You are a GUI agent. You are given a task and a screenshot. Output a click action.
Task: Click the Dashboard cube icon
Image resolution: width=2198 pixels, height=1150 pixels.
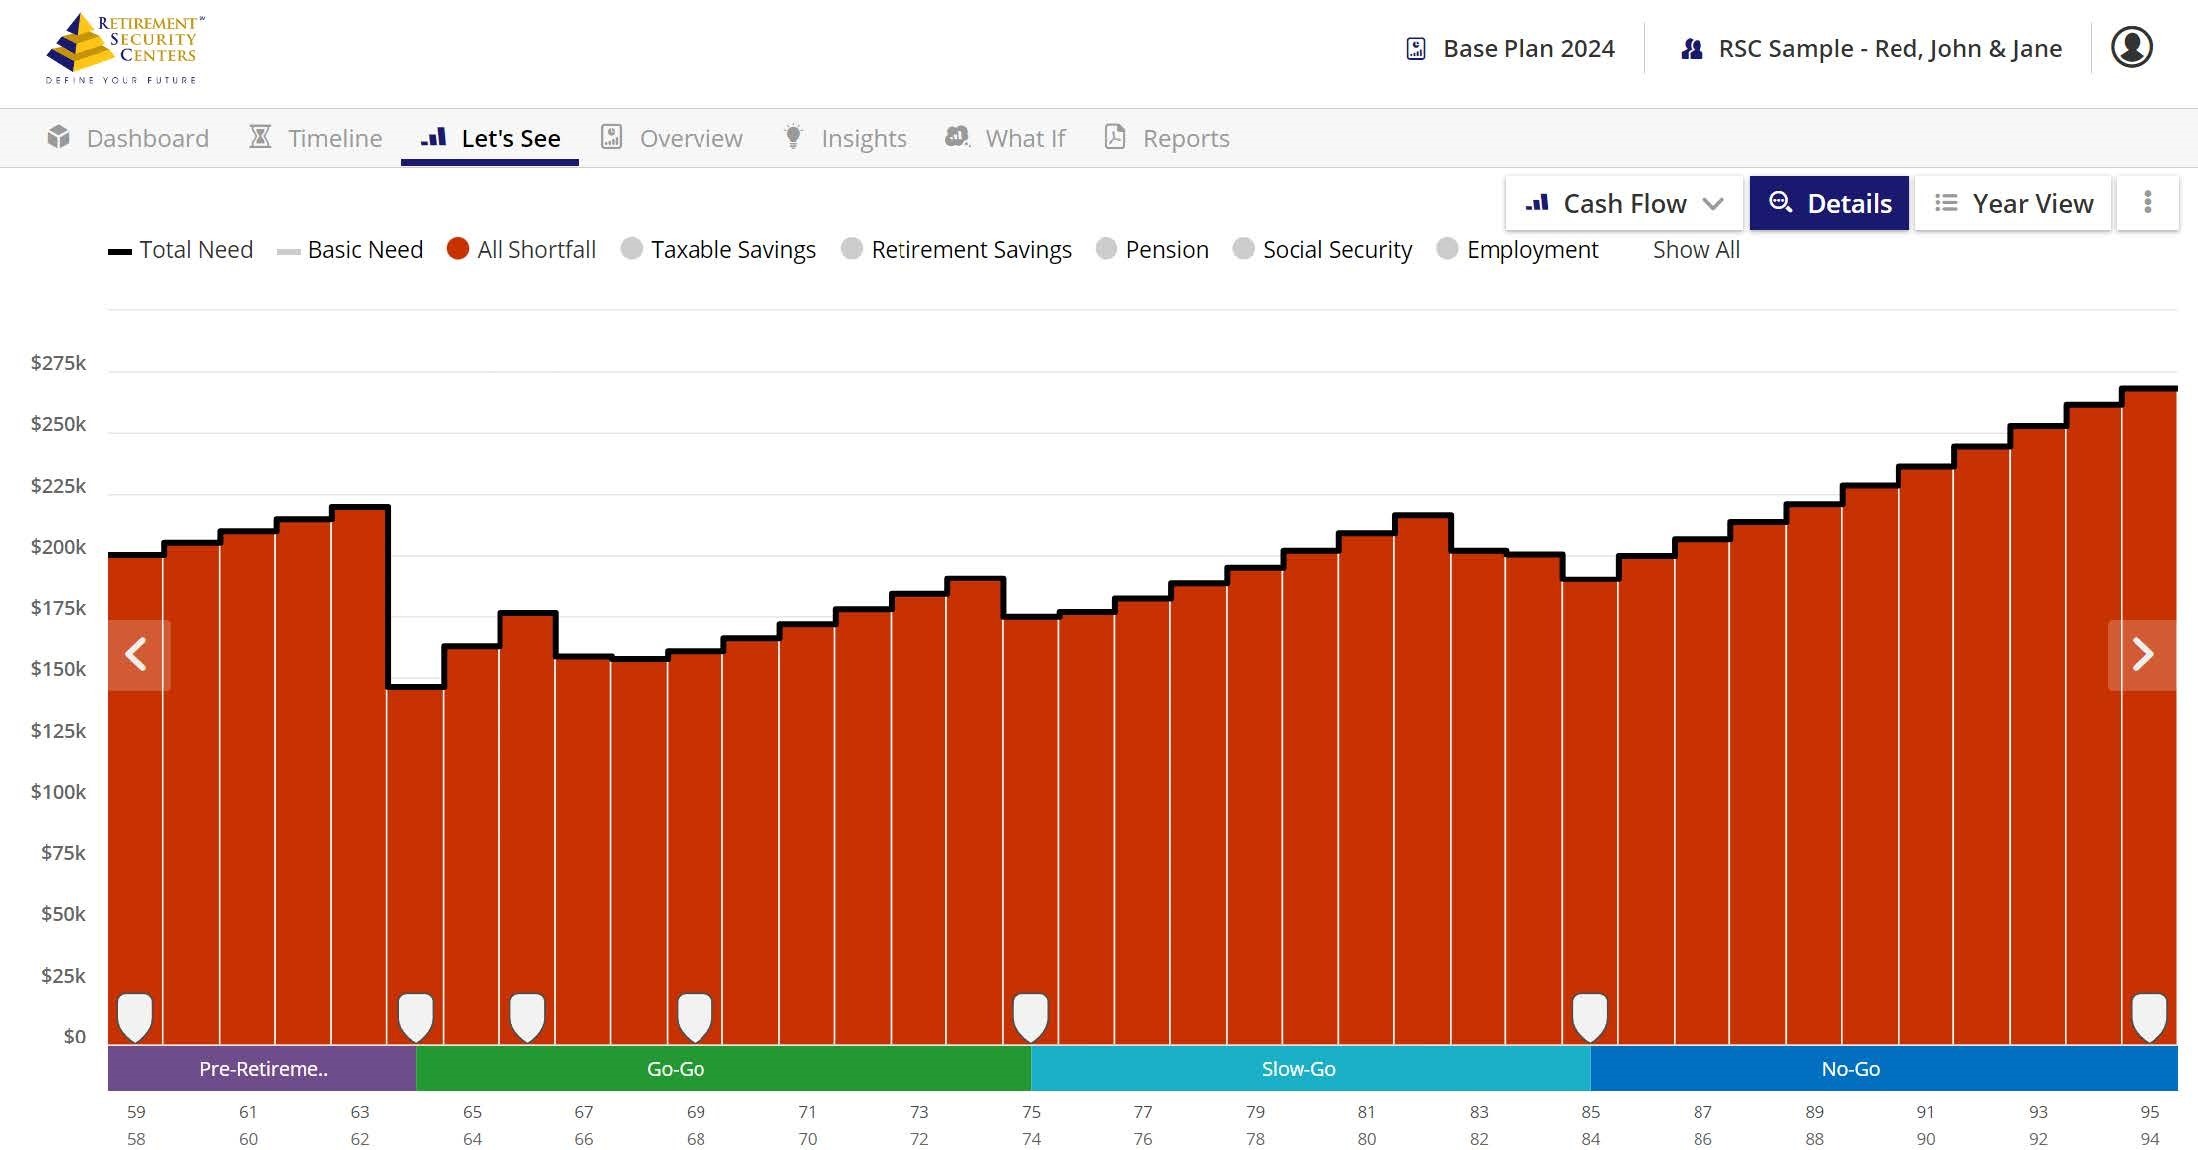(x=59, y=137)
